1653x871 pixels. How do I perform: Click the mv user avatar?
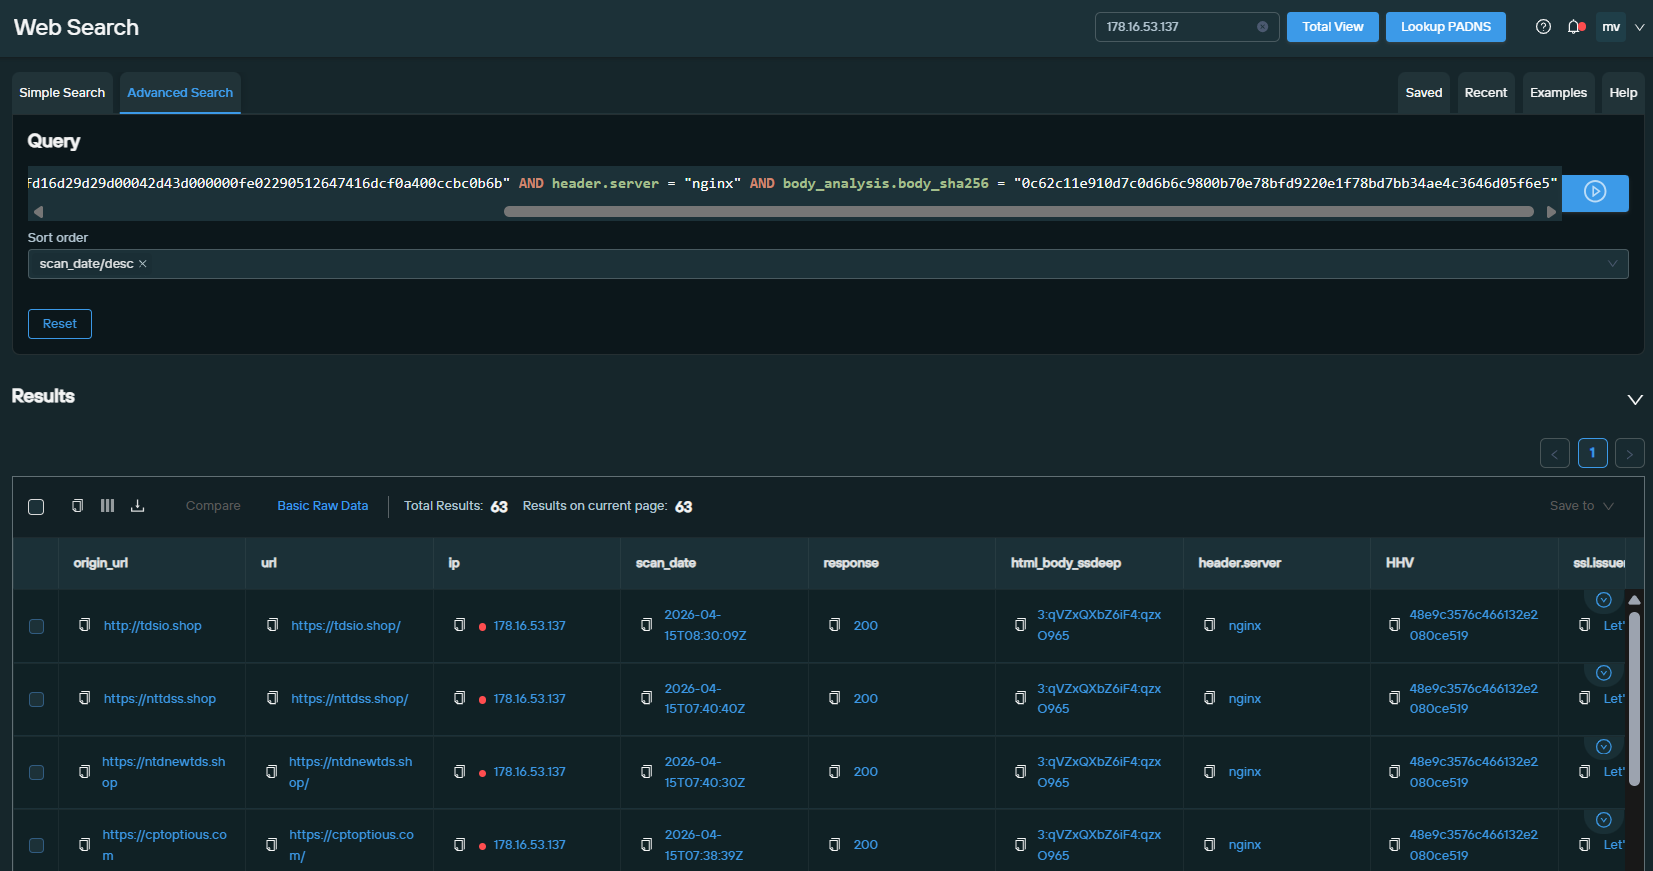click(x=1611, y=27)
